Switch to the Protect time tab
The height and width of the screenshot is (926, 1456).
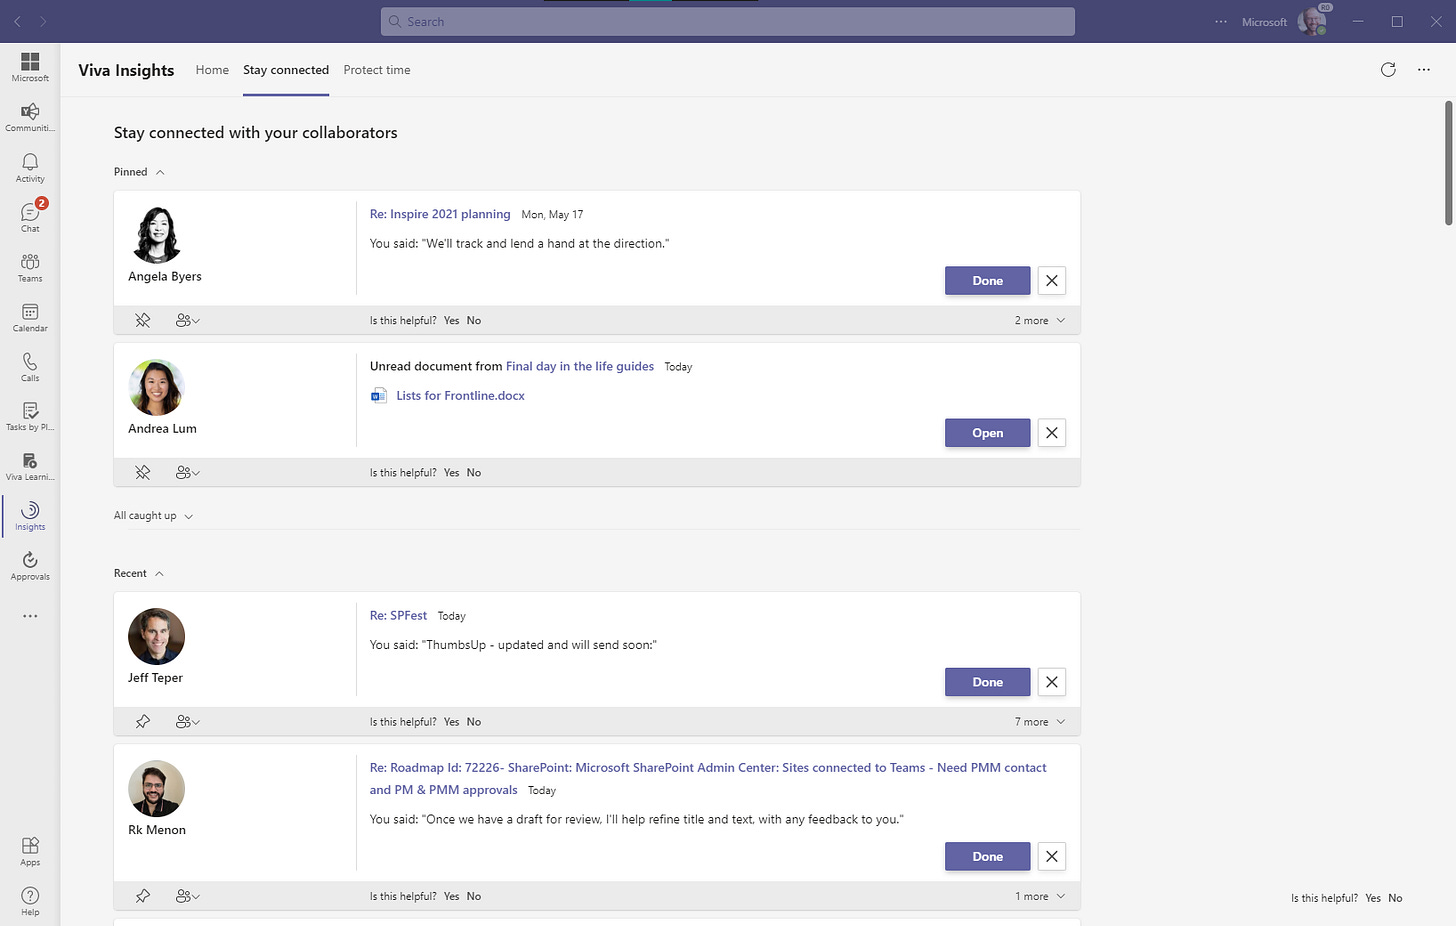click(x=377, y=70)
